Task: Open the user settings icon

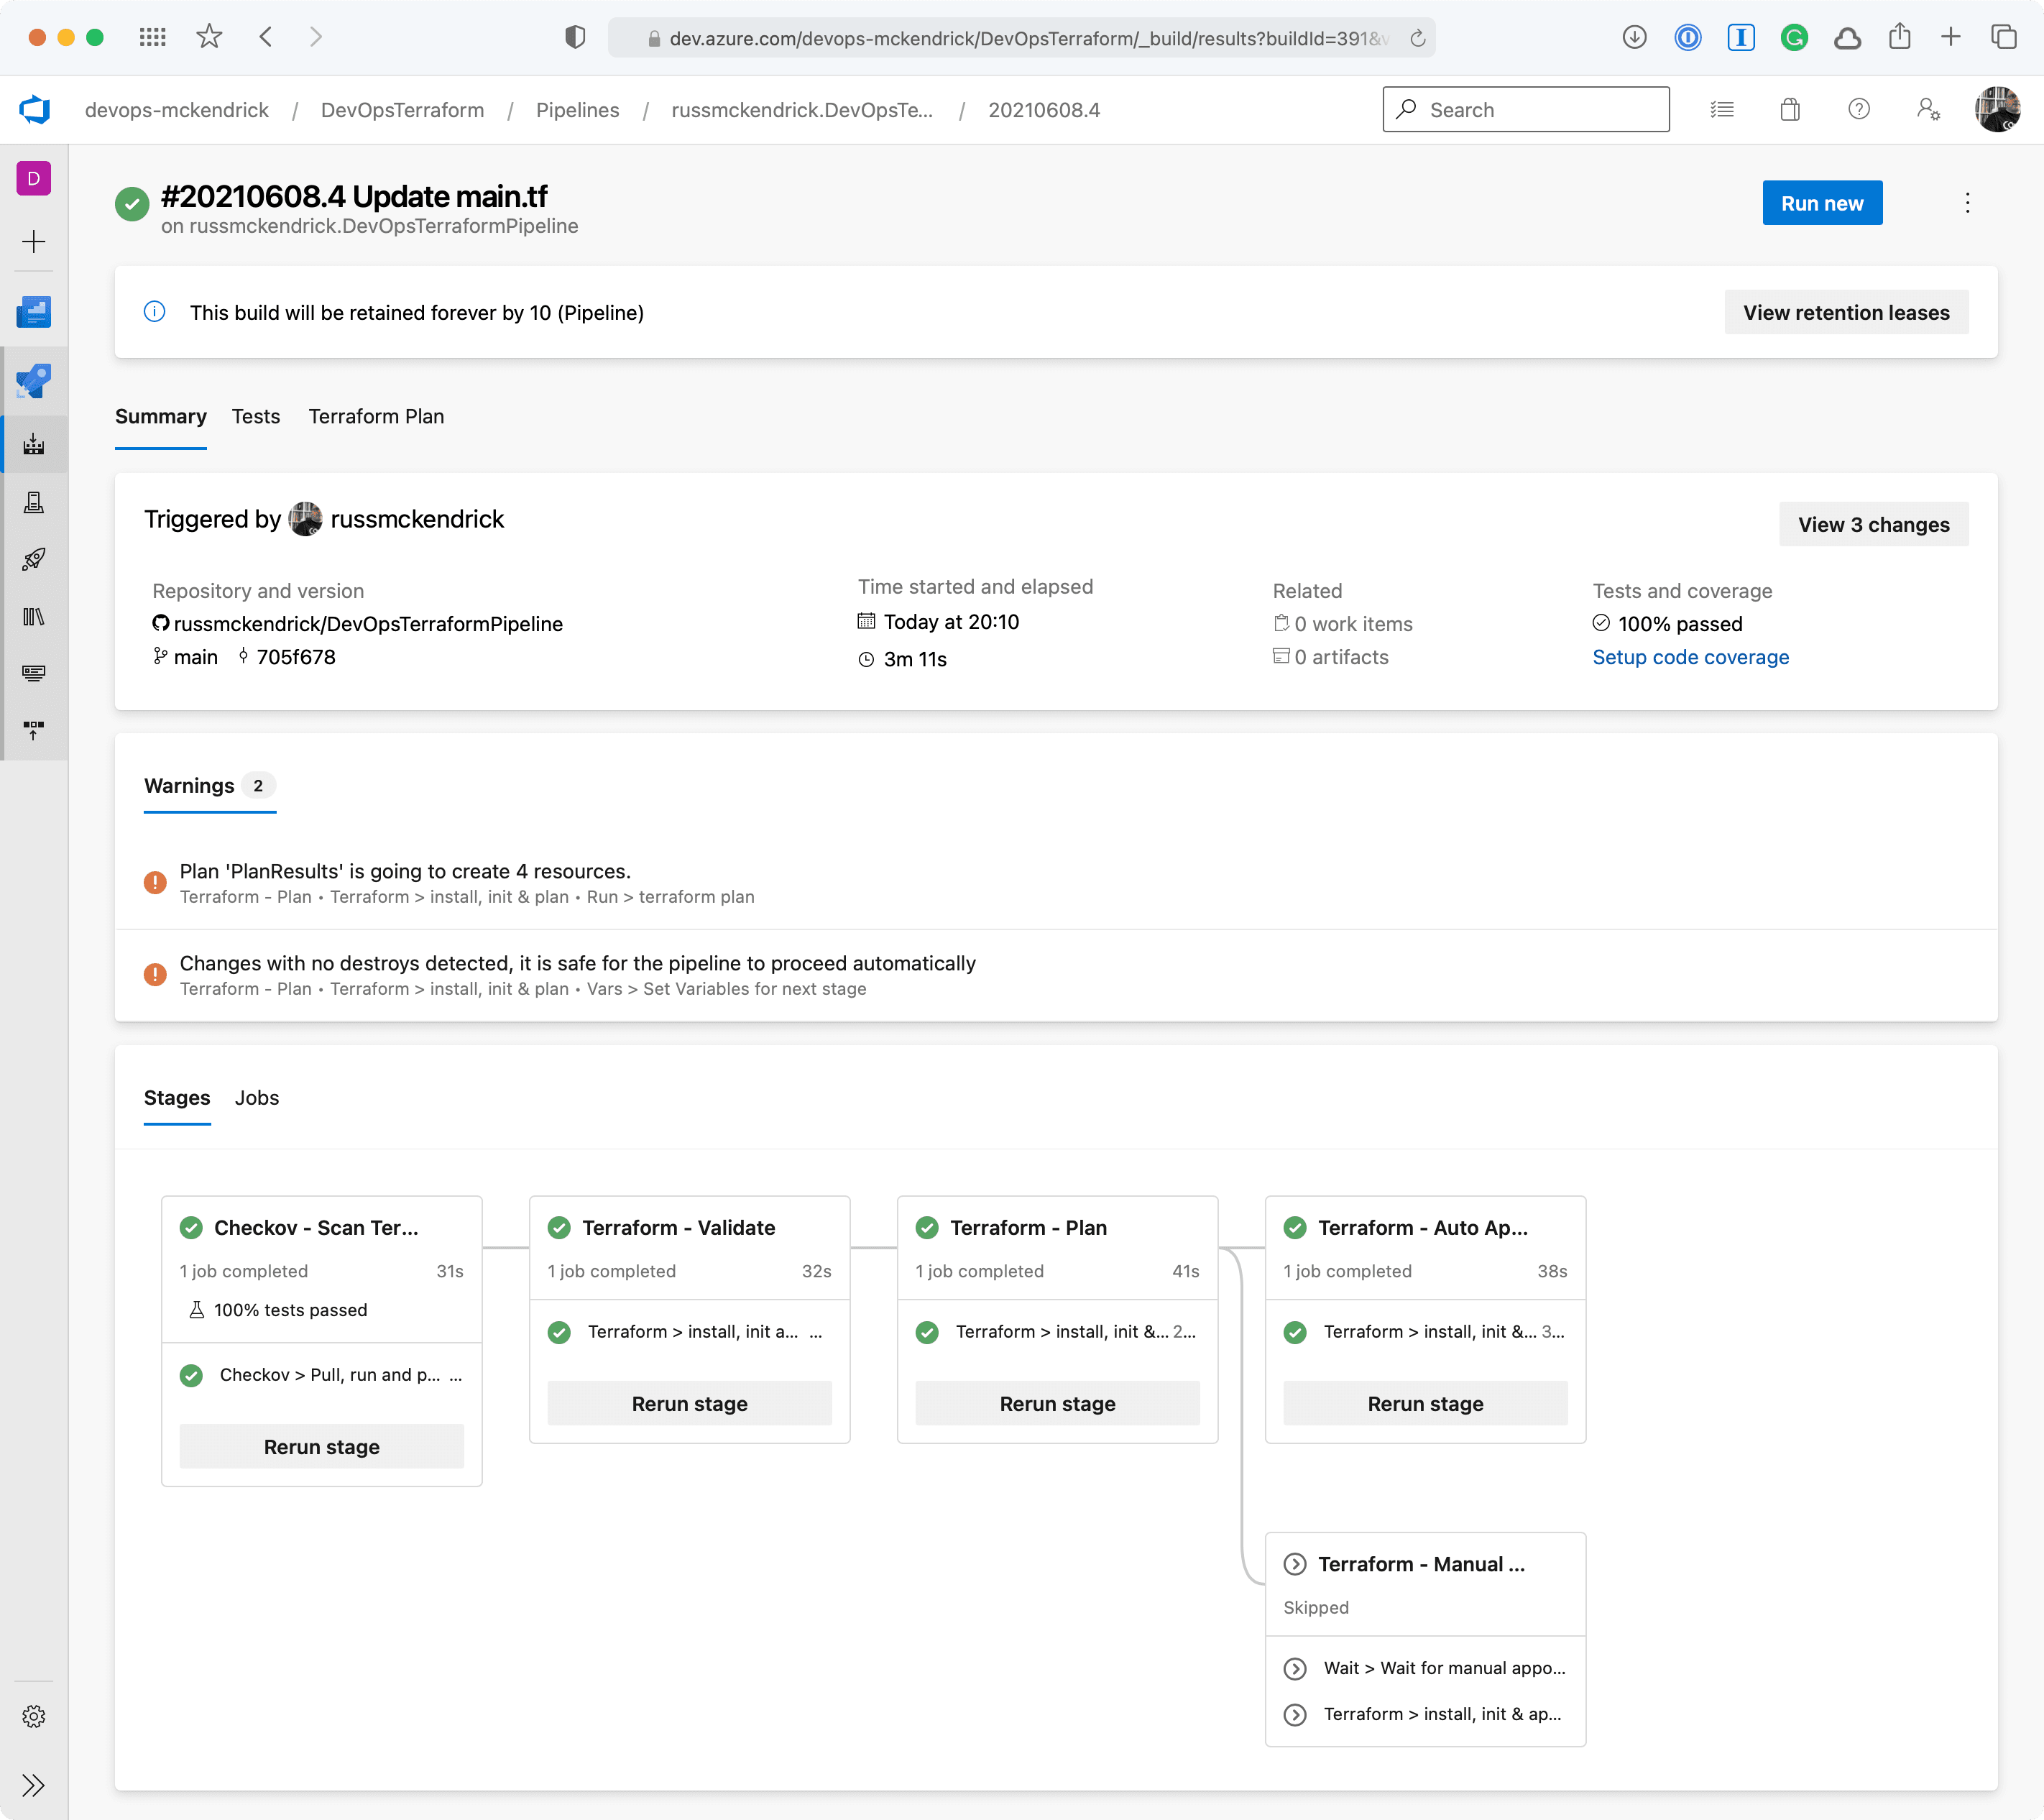Action: (x=1927, y=109)
